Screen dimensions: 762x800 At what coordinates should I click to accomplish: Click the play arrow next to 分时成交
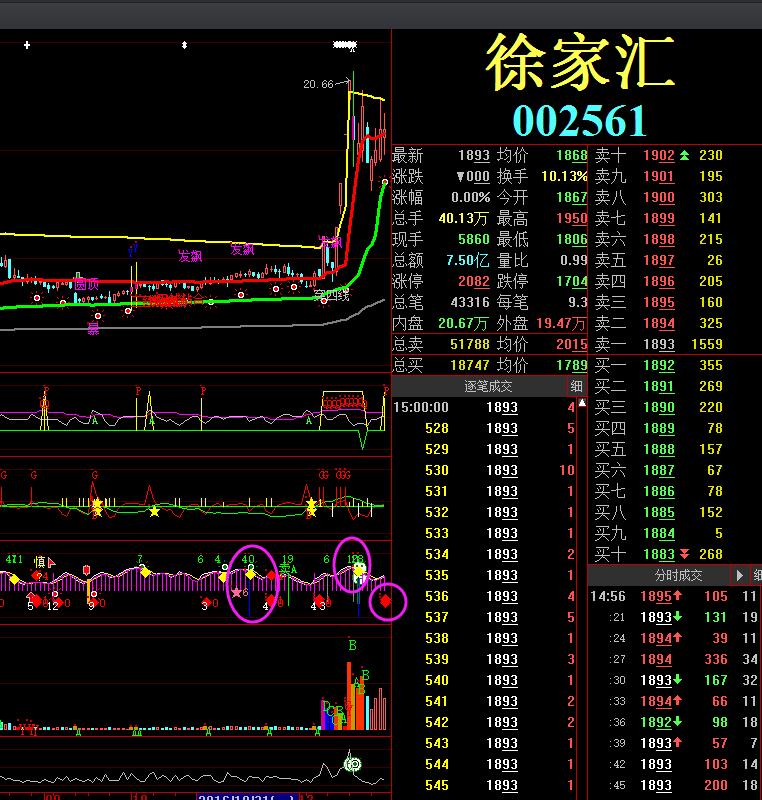[x=740, y=576]
